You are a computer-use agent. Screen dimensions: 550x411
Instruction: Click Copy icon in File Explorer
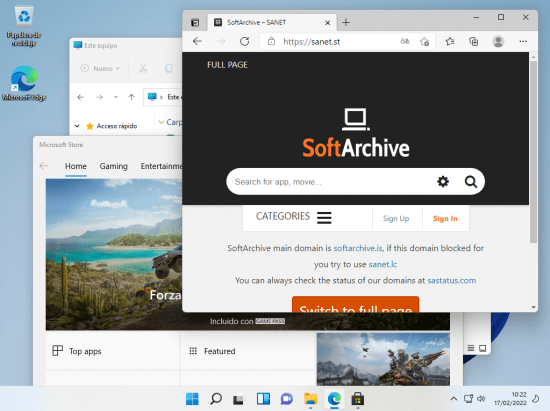(x=169, y=68)
